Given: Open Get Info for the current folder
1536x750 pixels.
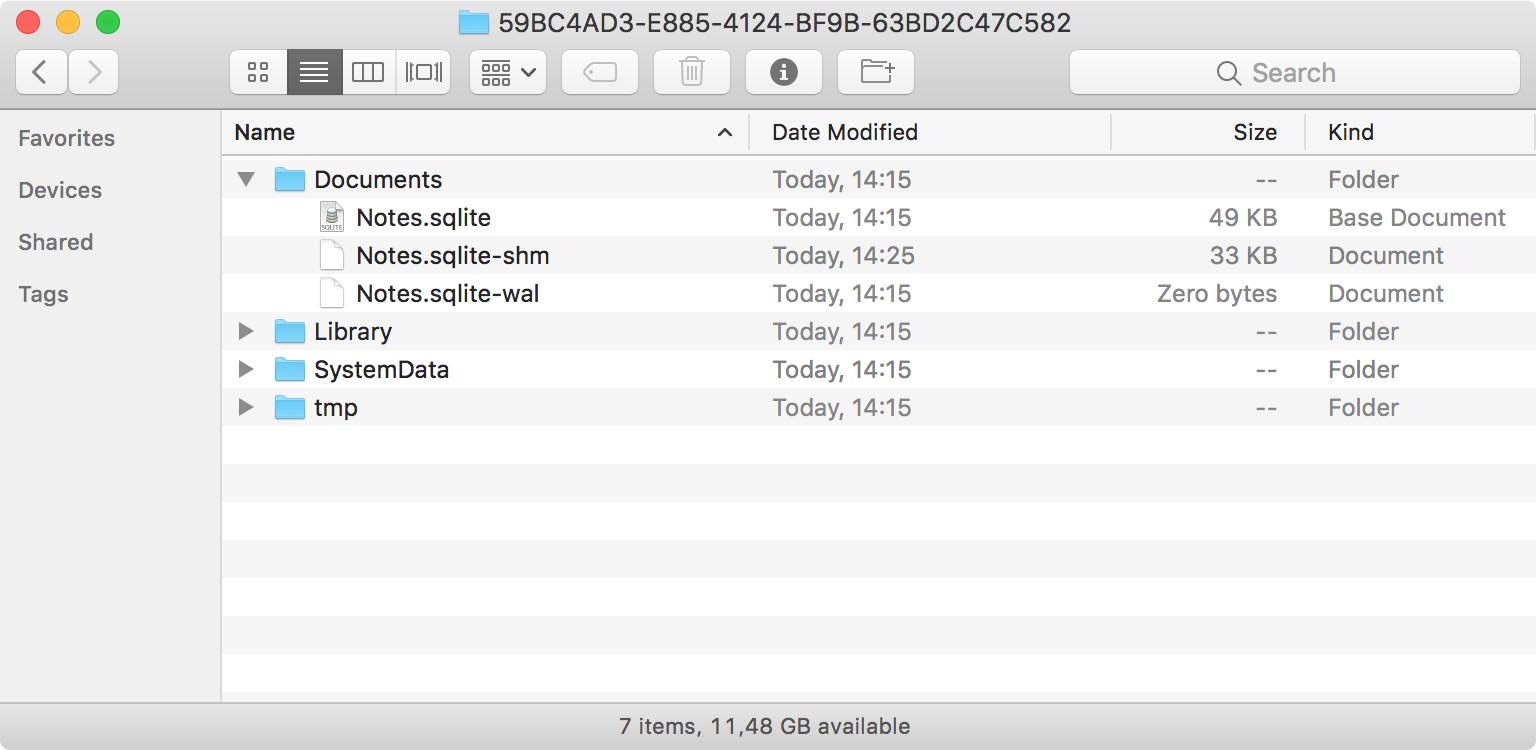Looking at the screenshot, I should (x=784, y=71).
